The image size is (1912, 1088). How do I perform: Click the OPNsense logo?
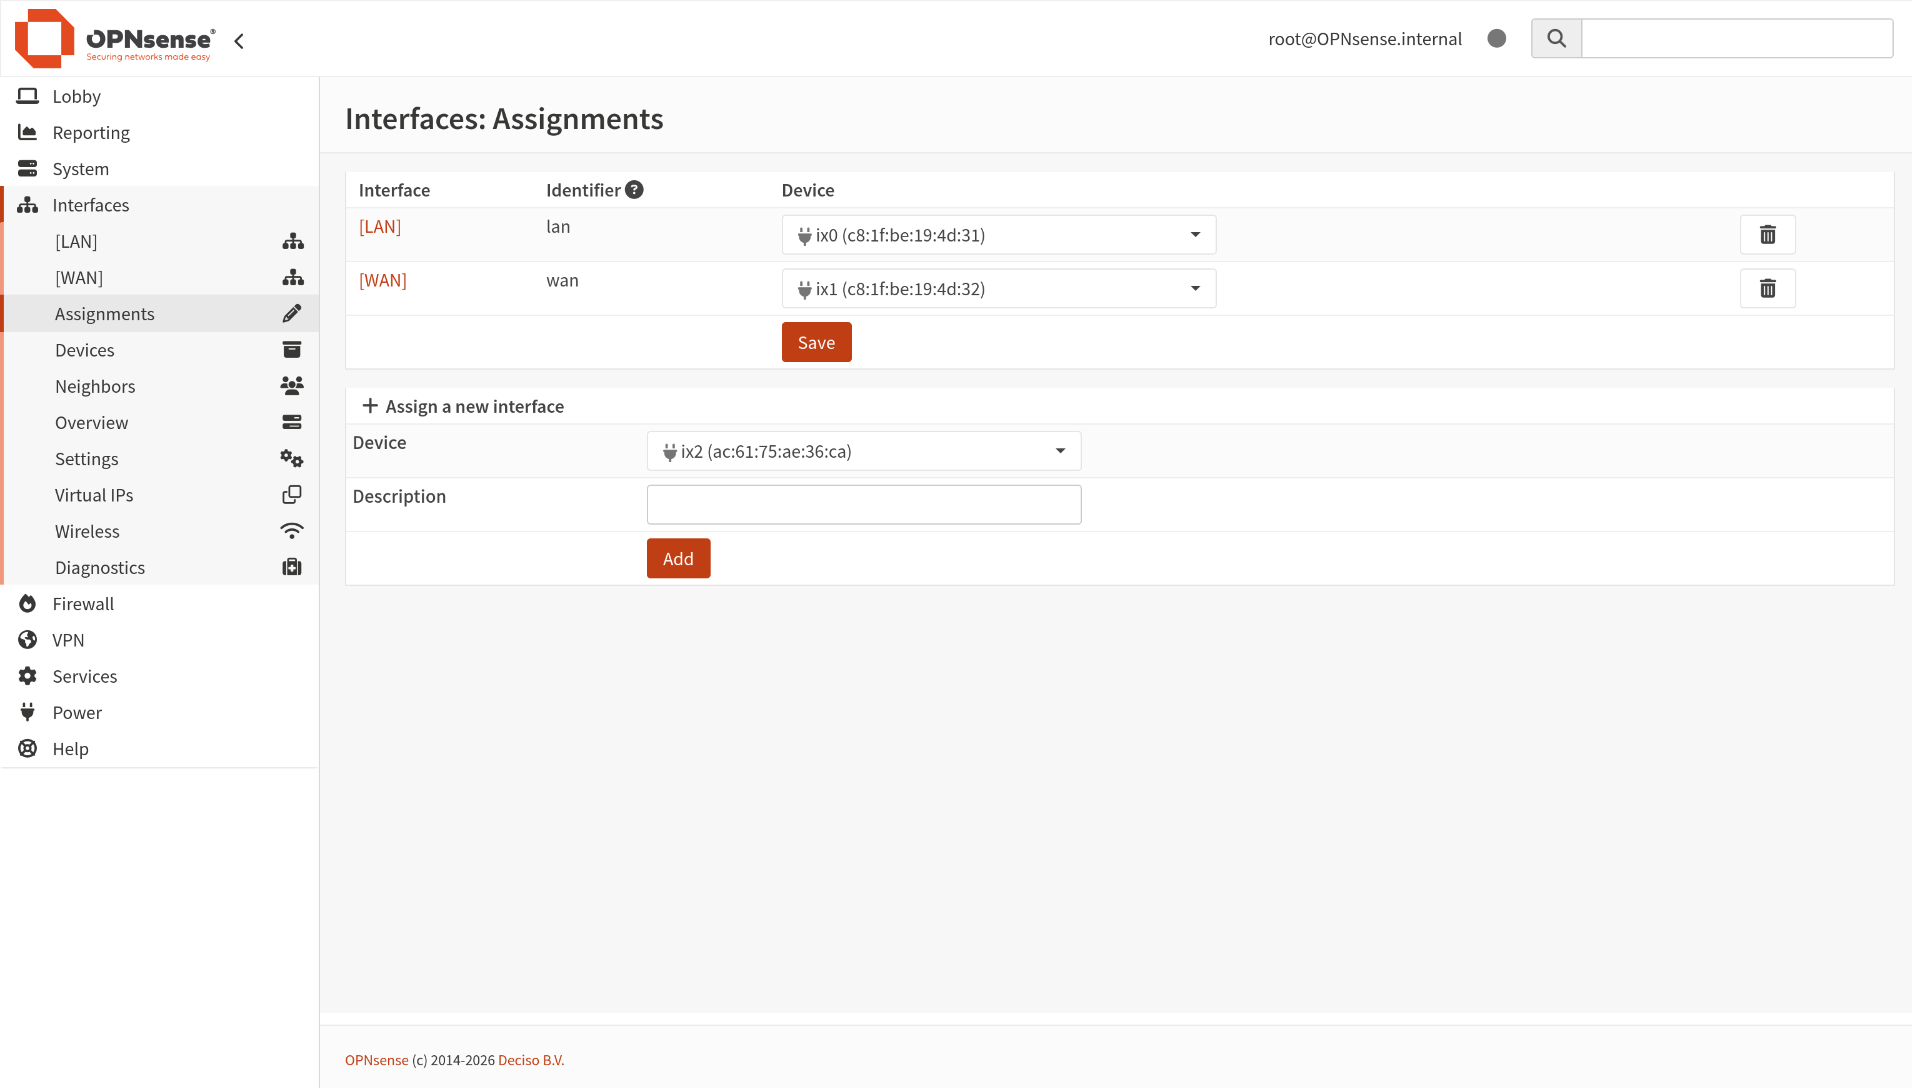[115, 39]
